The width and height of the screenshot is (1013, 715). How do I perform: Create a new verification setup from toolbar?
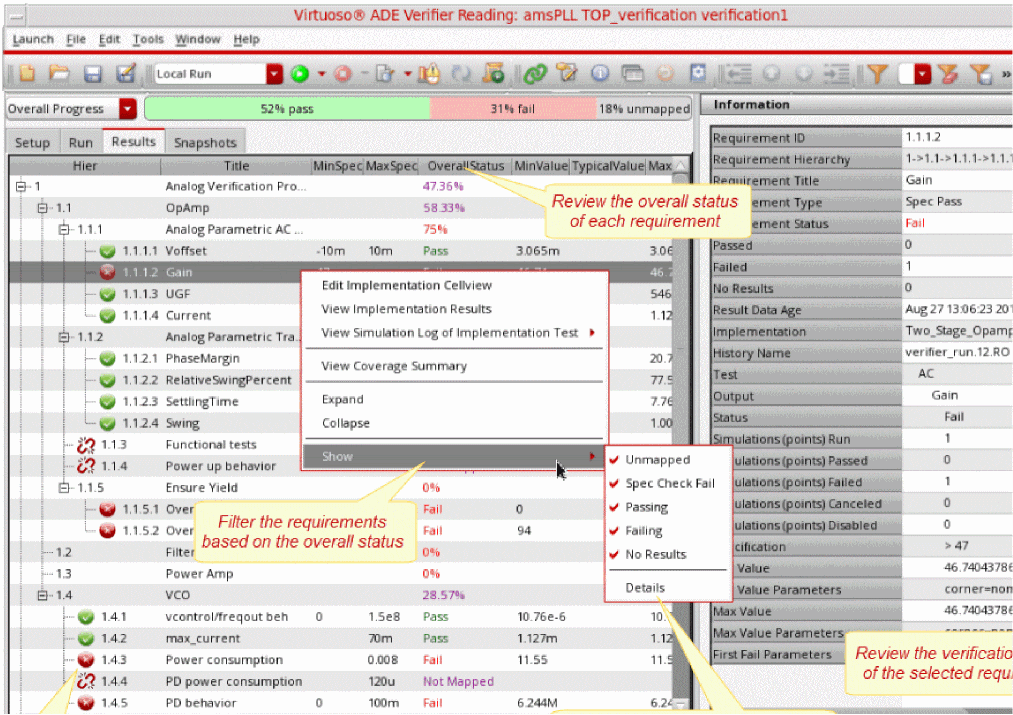coord(27,74)
